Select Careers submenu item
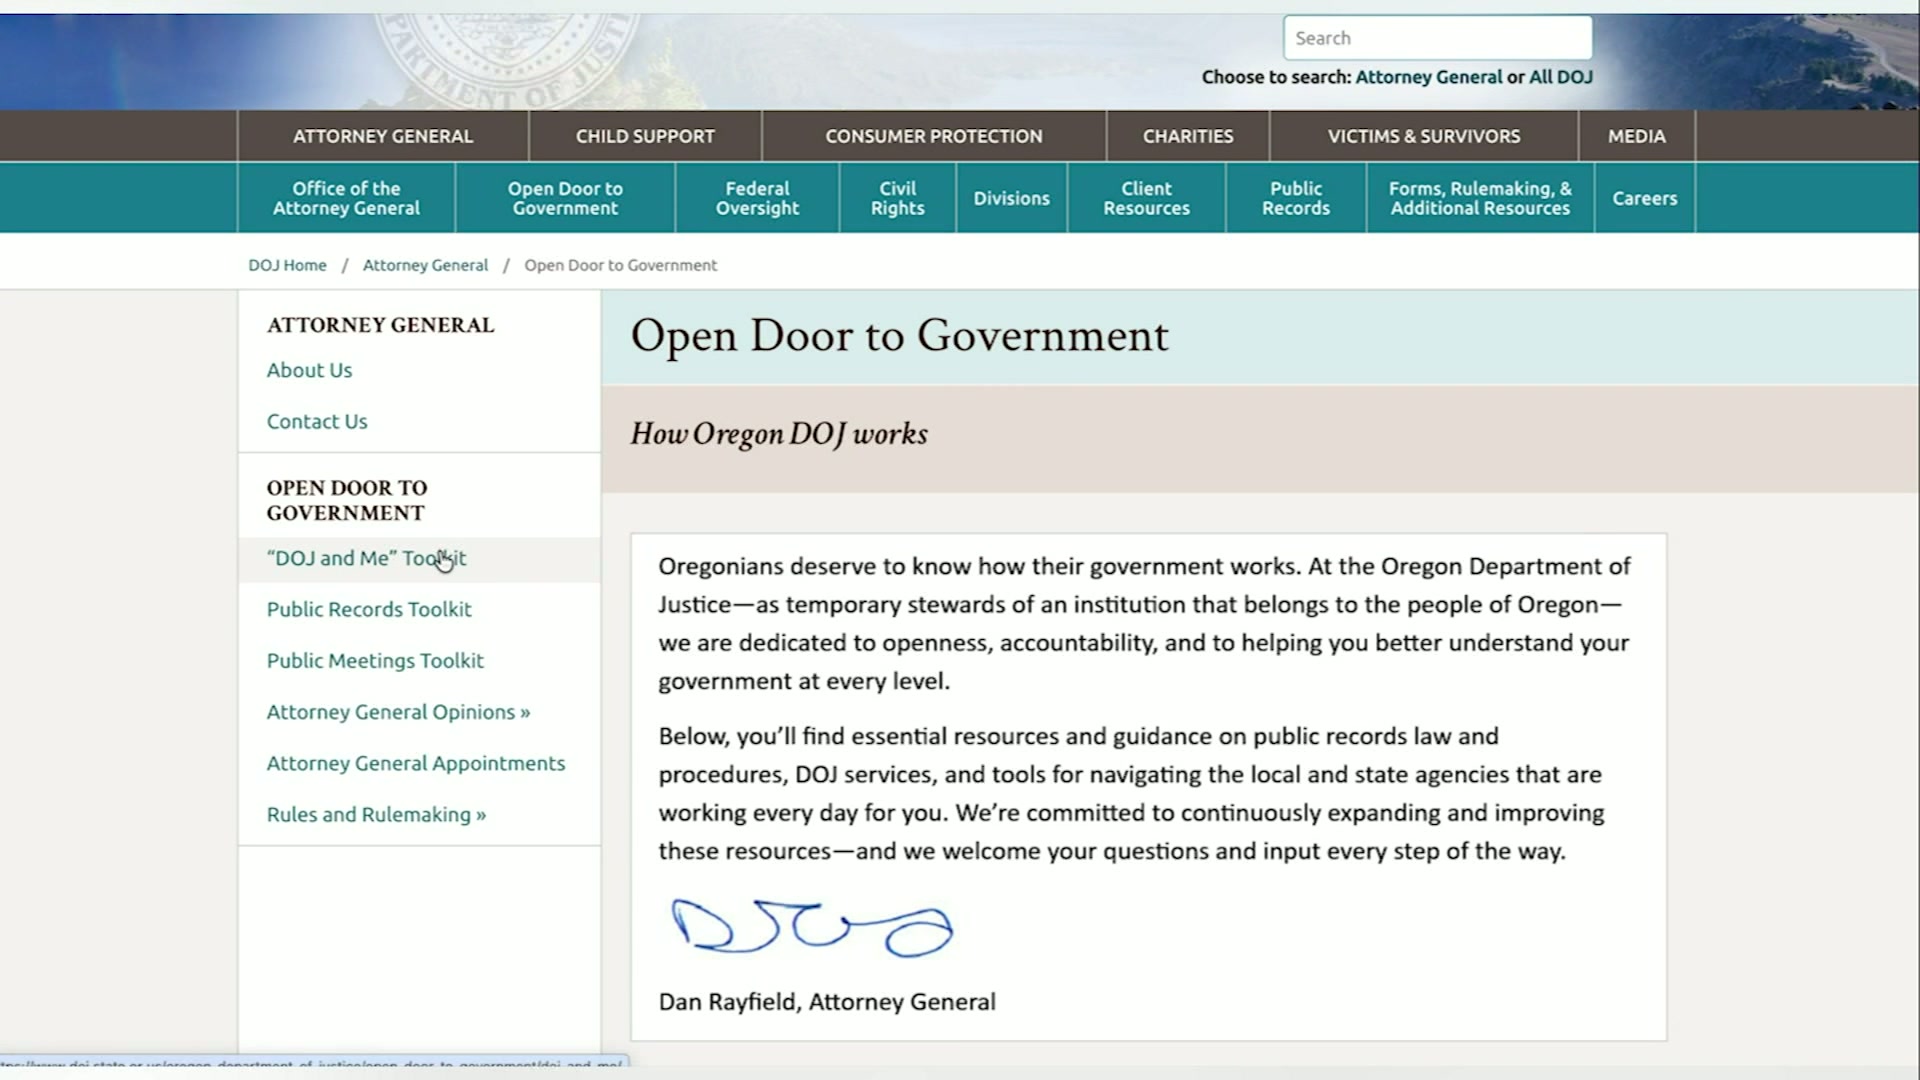The height and width of the screenshot is (1080, 1920). (1645, 198)
